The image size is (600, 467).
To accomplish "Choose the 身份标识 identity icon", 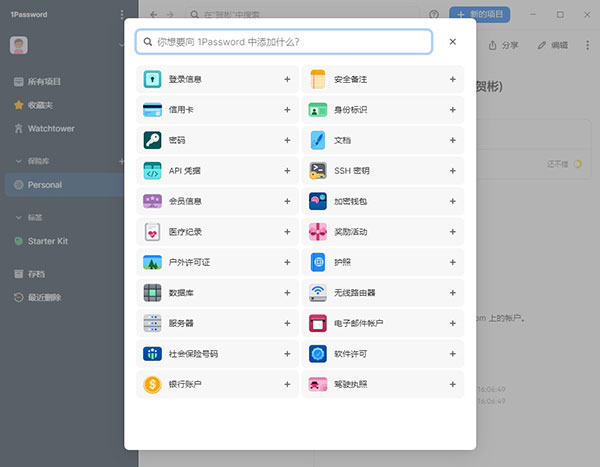I will click(318, 110).
